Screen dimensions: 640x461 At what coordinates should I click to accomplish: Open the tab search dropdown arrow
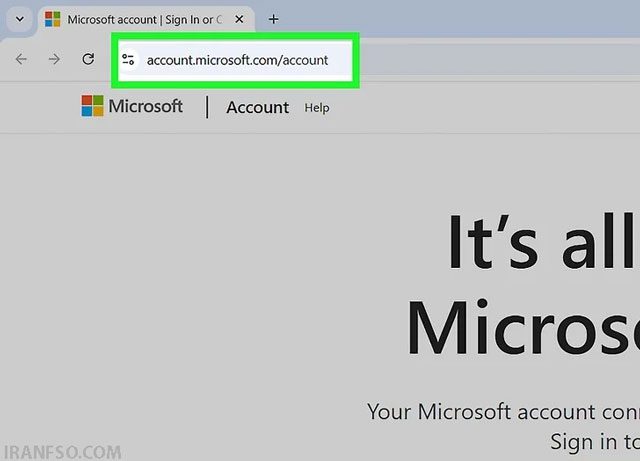click(20, 19)
